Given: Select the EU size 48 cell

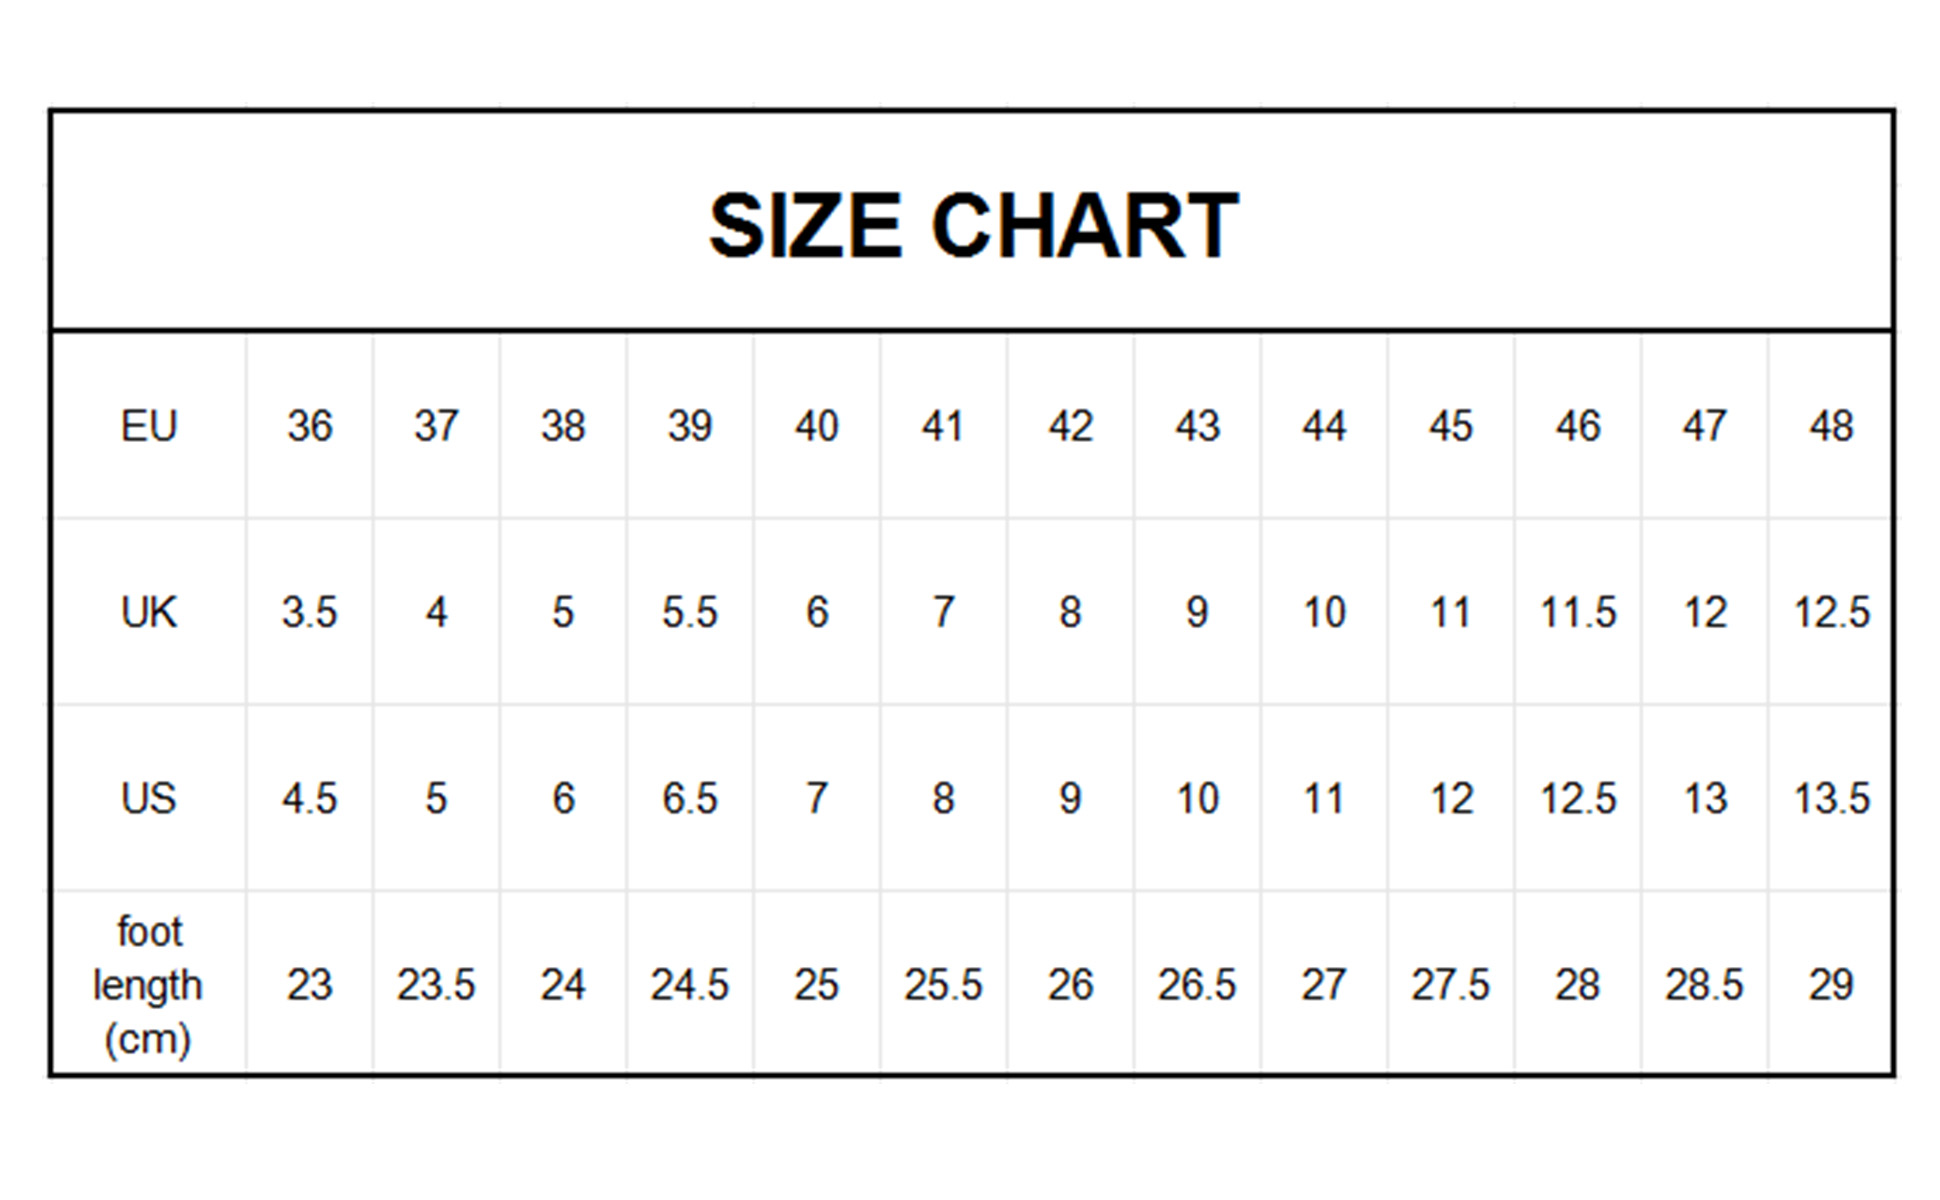Looking at the screenshot, I should [1830, 427].
